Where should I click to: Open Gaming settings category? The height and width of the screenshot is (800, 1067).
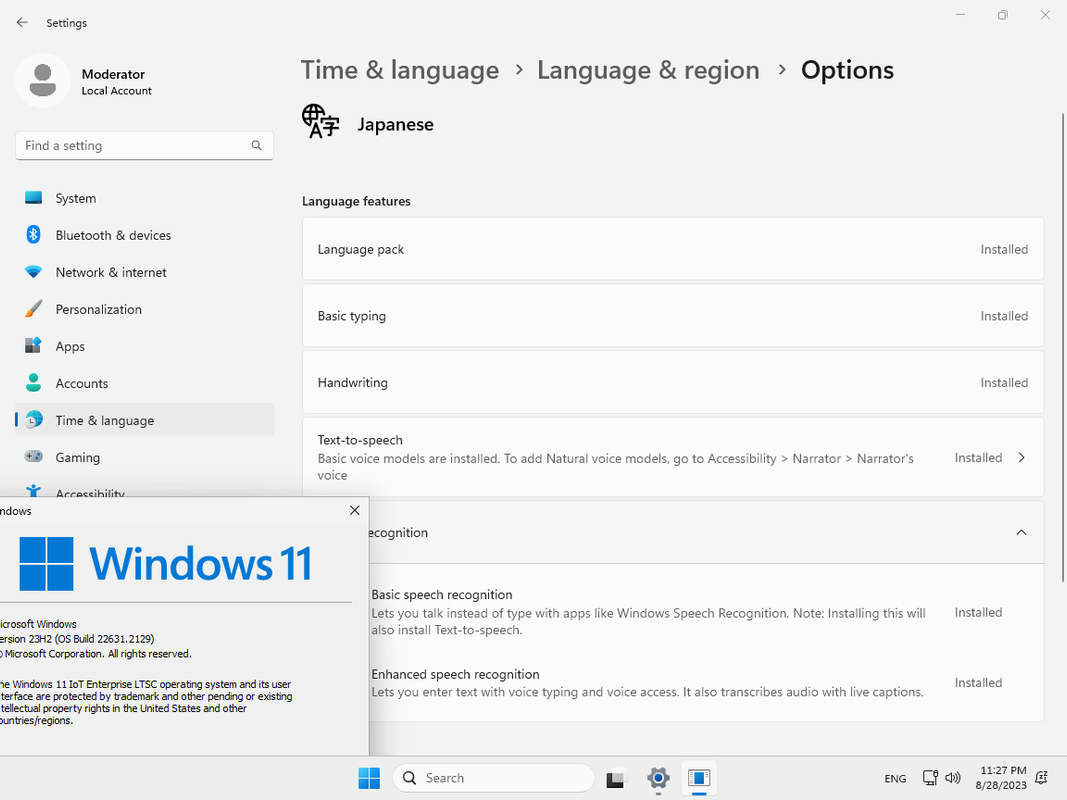(144, 458)
